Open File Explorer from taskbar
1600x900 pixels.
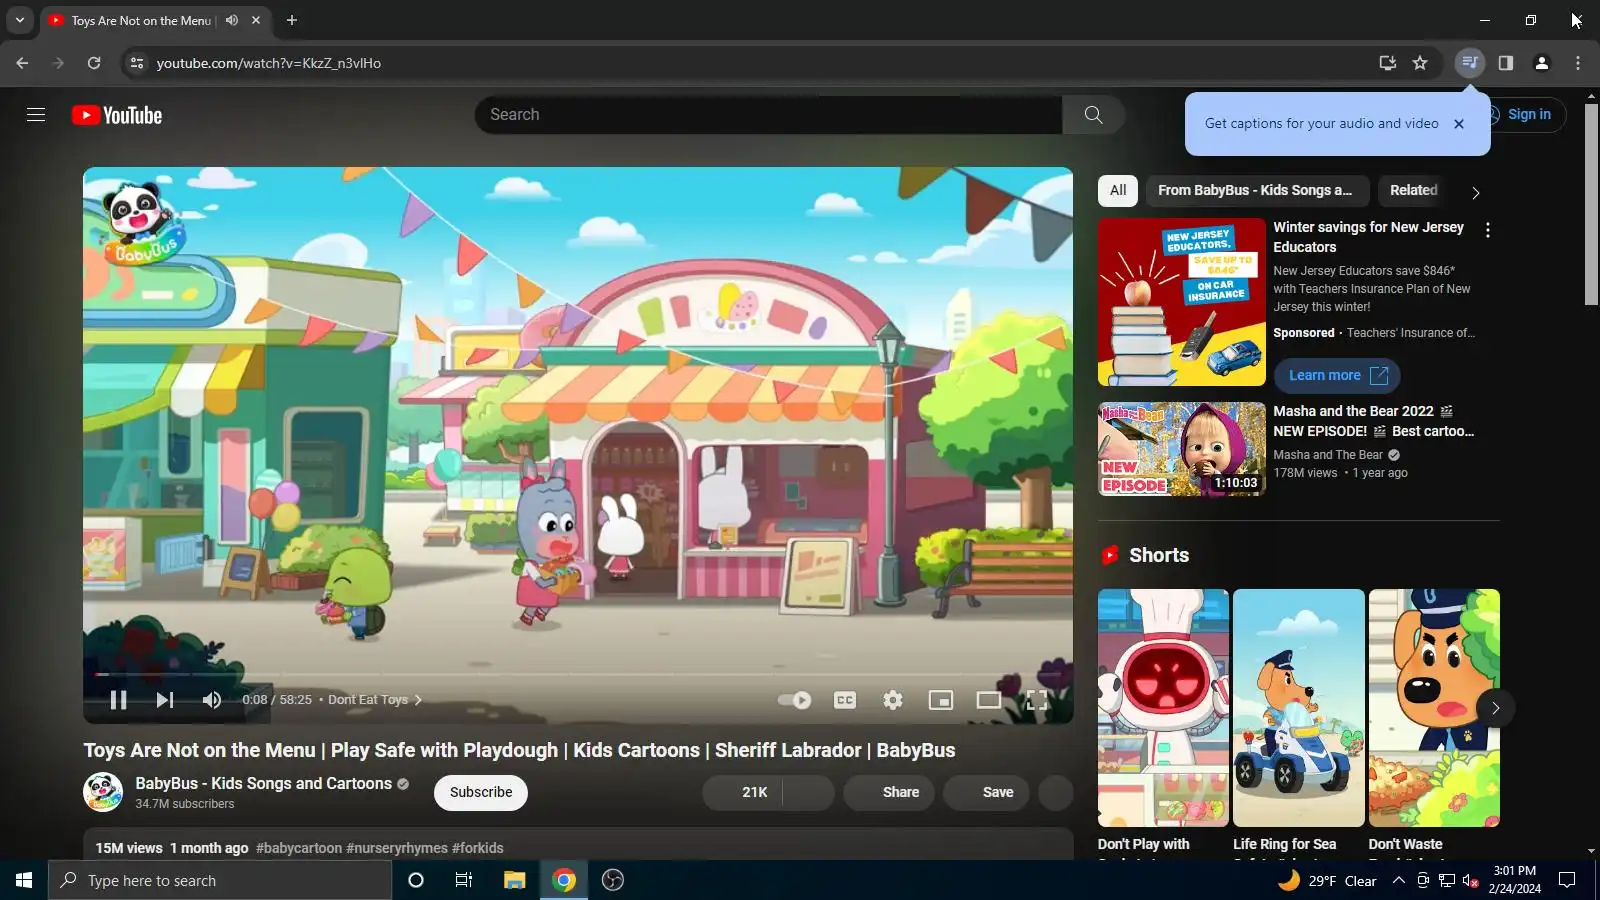514,880
